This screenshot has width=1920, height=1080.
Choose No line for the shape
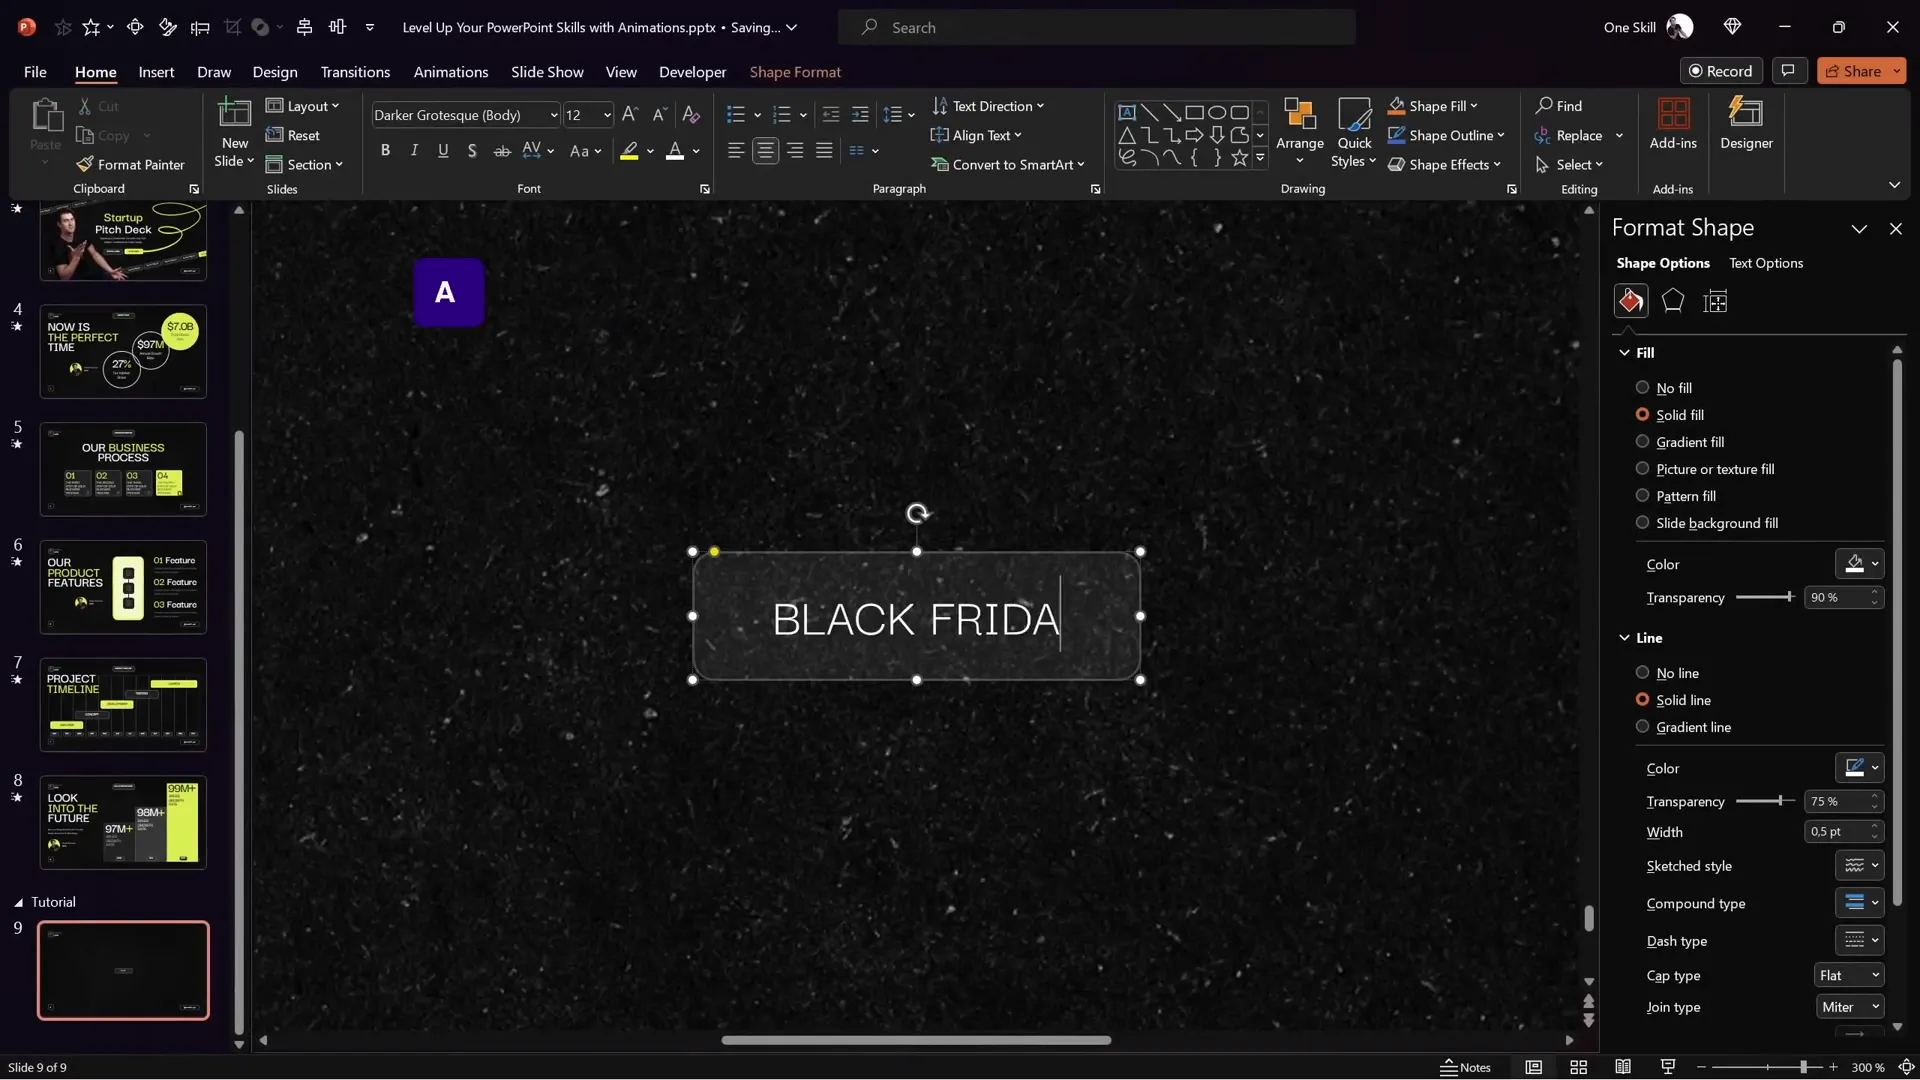pos(1641,673)
